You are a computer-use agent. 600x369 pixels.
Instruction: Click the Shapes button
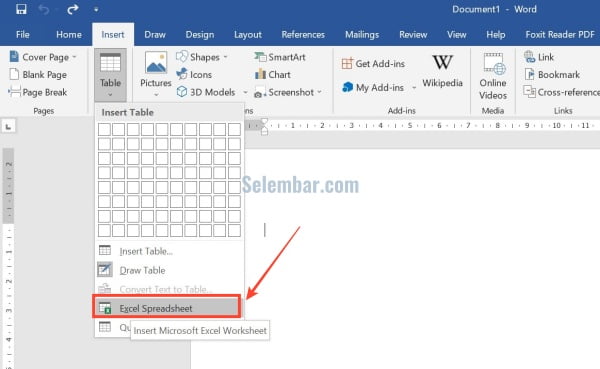198,57
